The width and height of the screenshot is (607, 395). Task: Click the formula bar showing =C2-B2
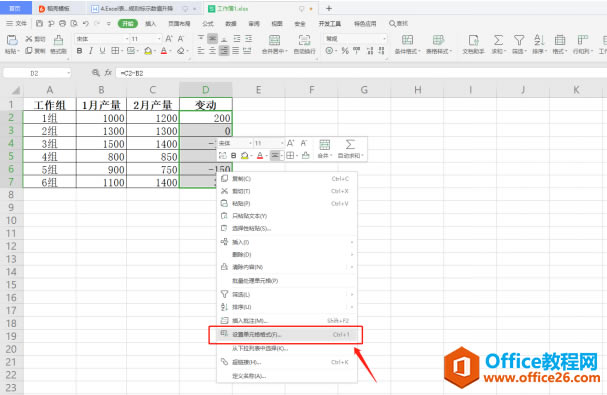(x=360, y=73)
